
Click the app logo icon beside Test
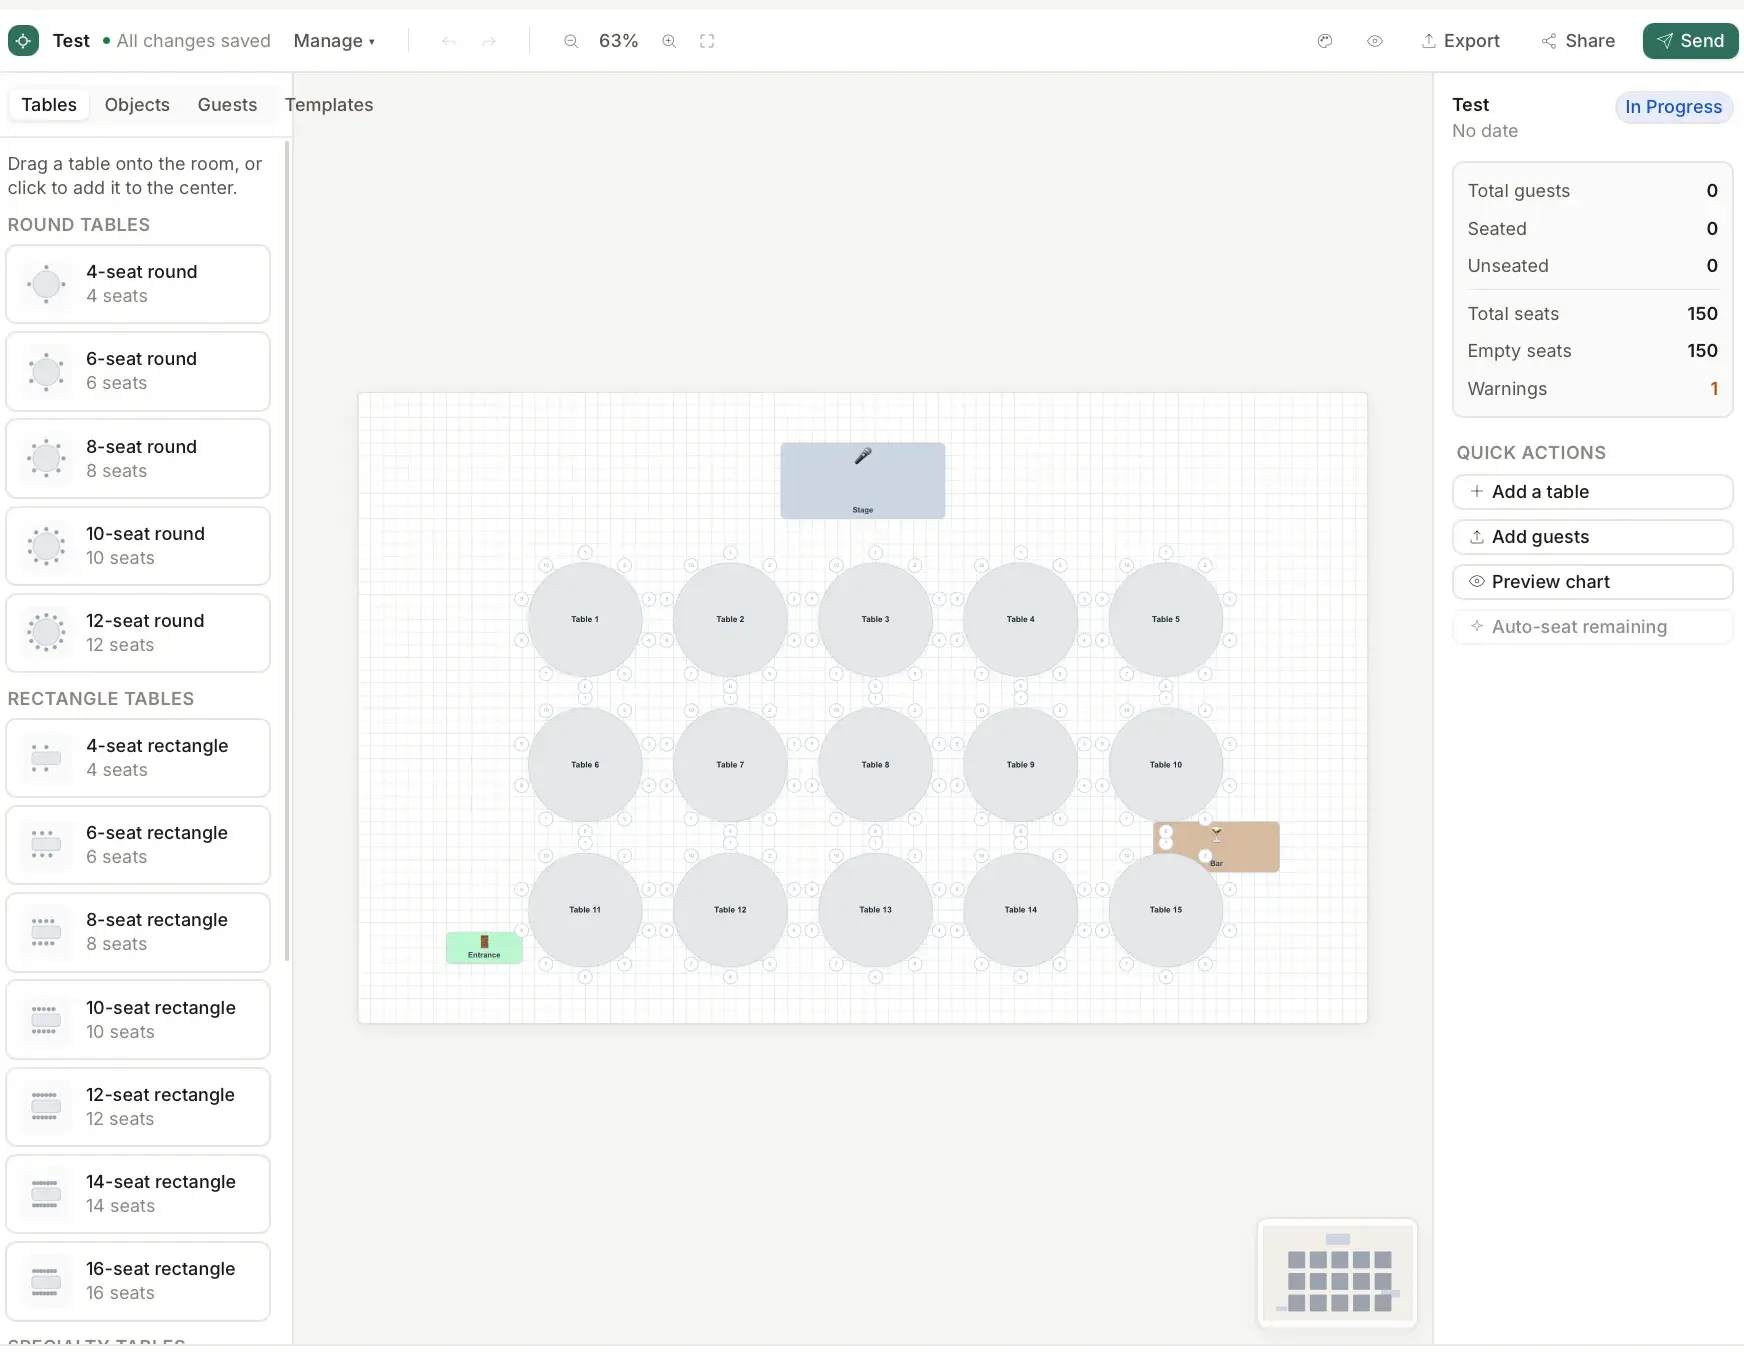pos(23,41)
